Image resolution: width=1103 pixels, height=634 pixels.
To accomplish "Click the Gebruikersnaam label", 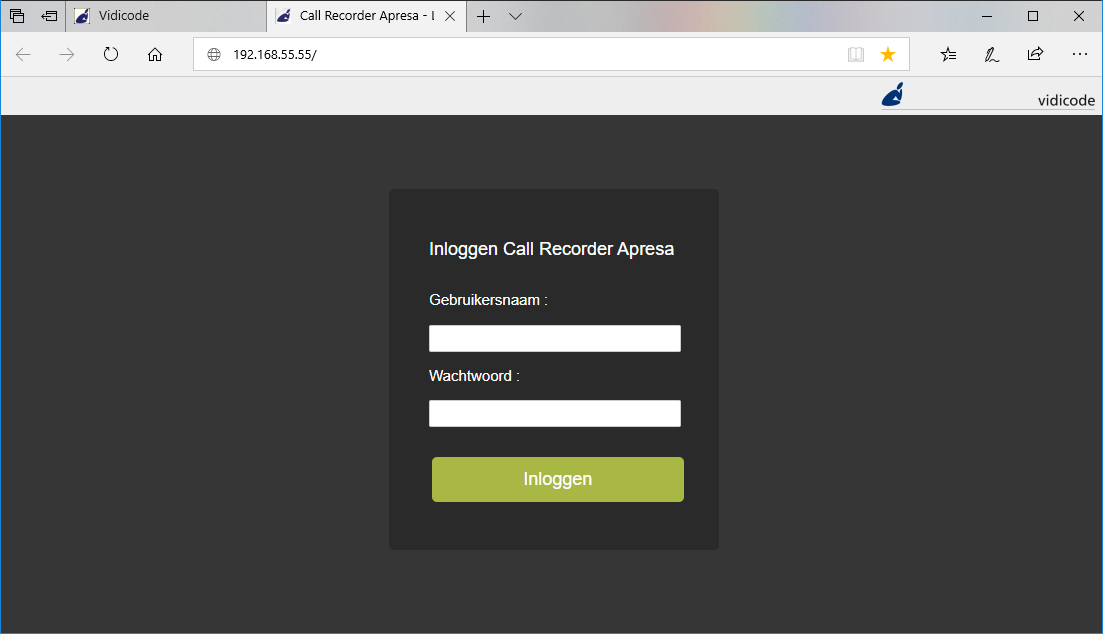I will (x=488, y=300).
